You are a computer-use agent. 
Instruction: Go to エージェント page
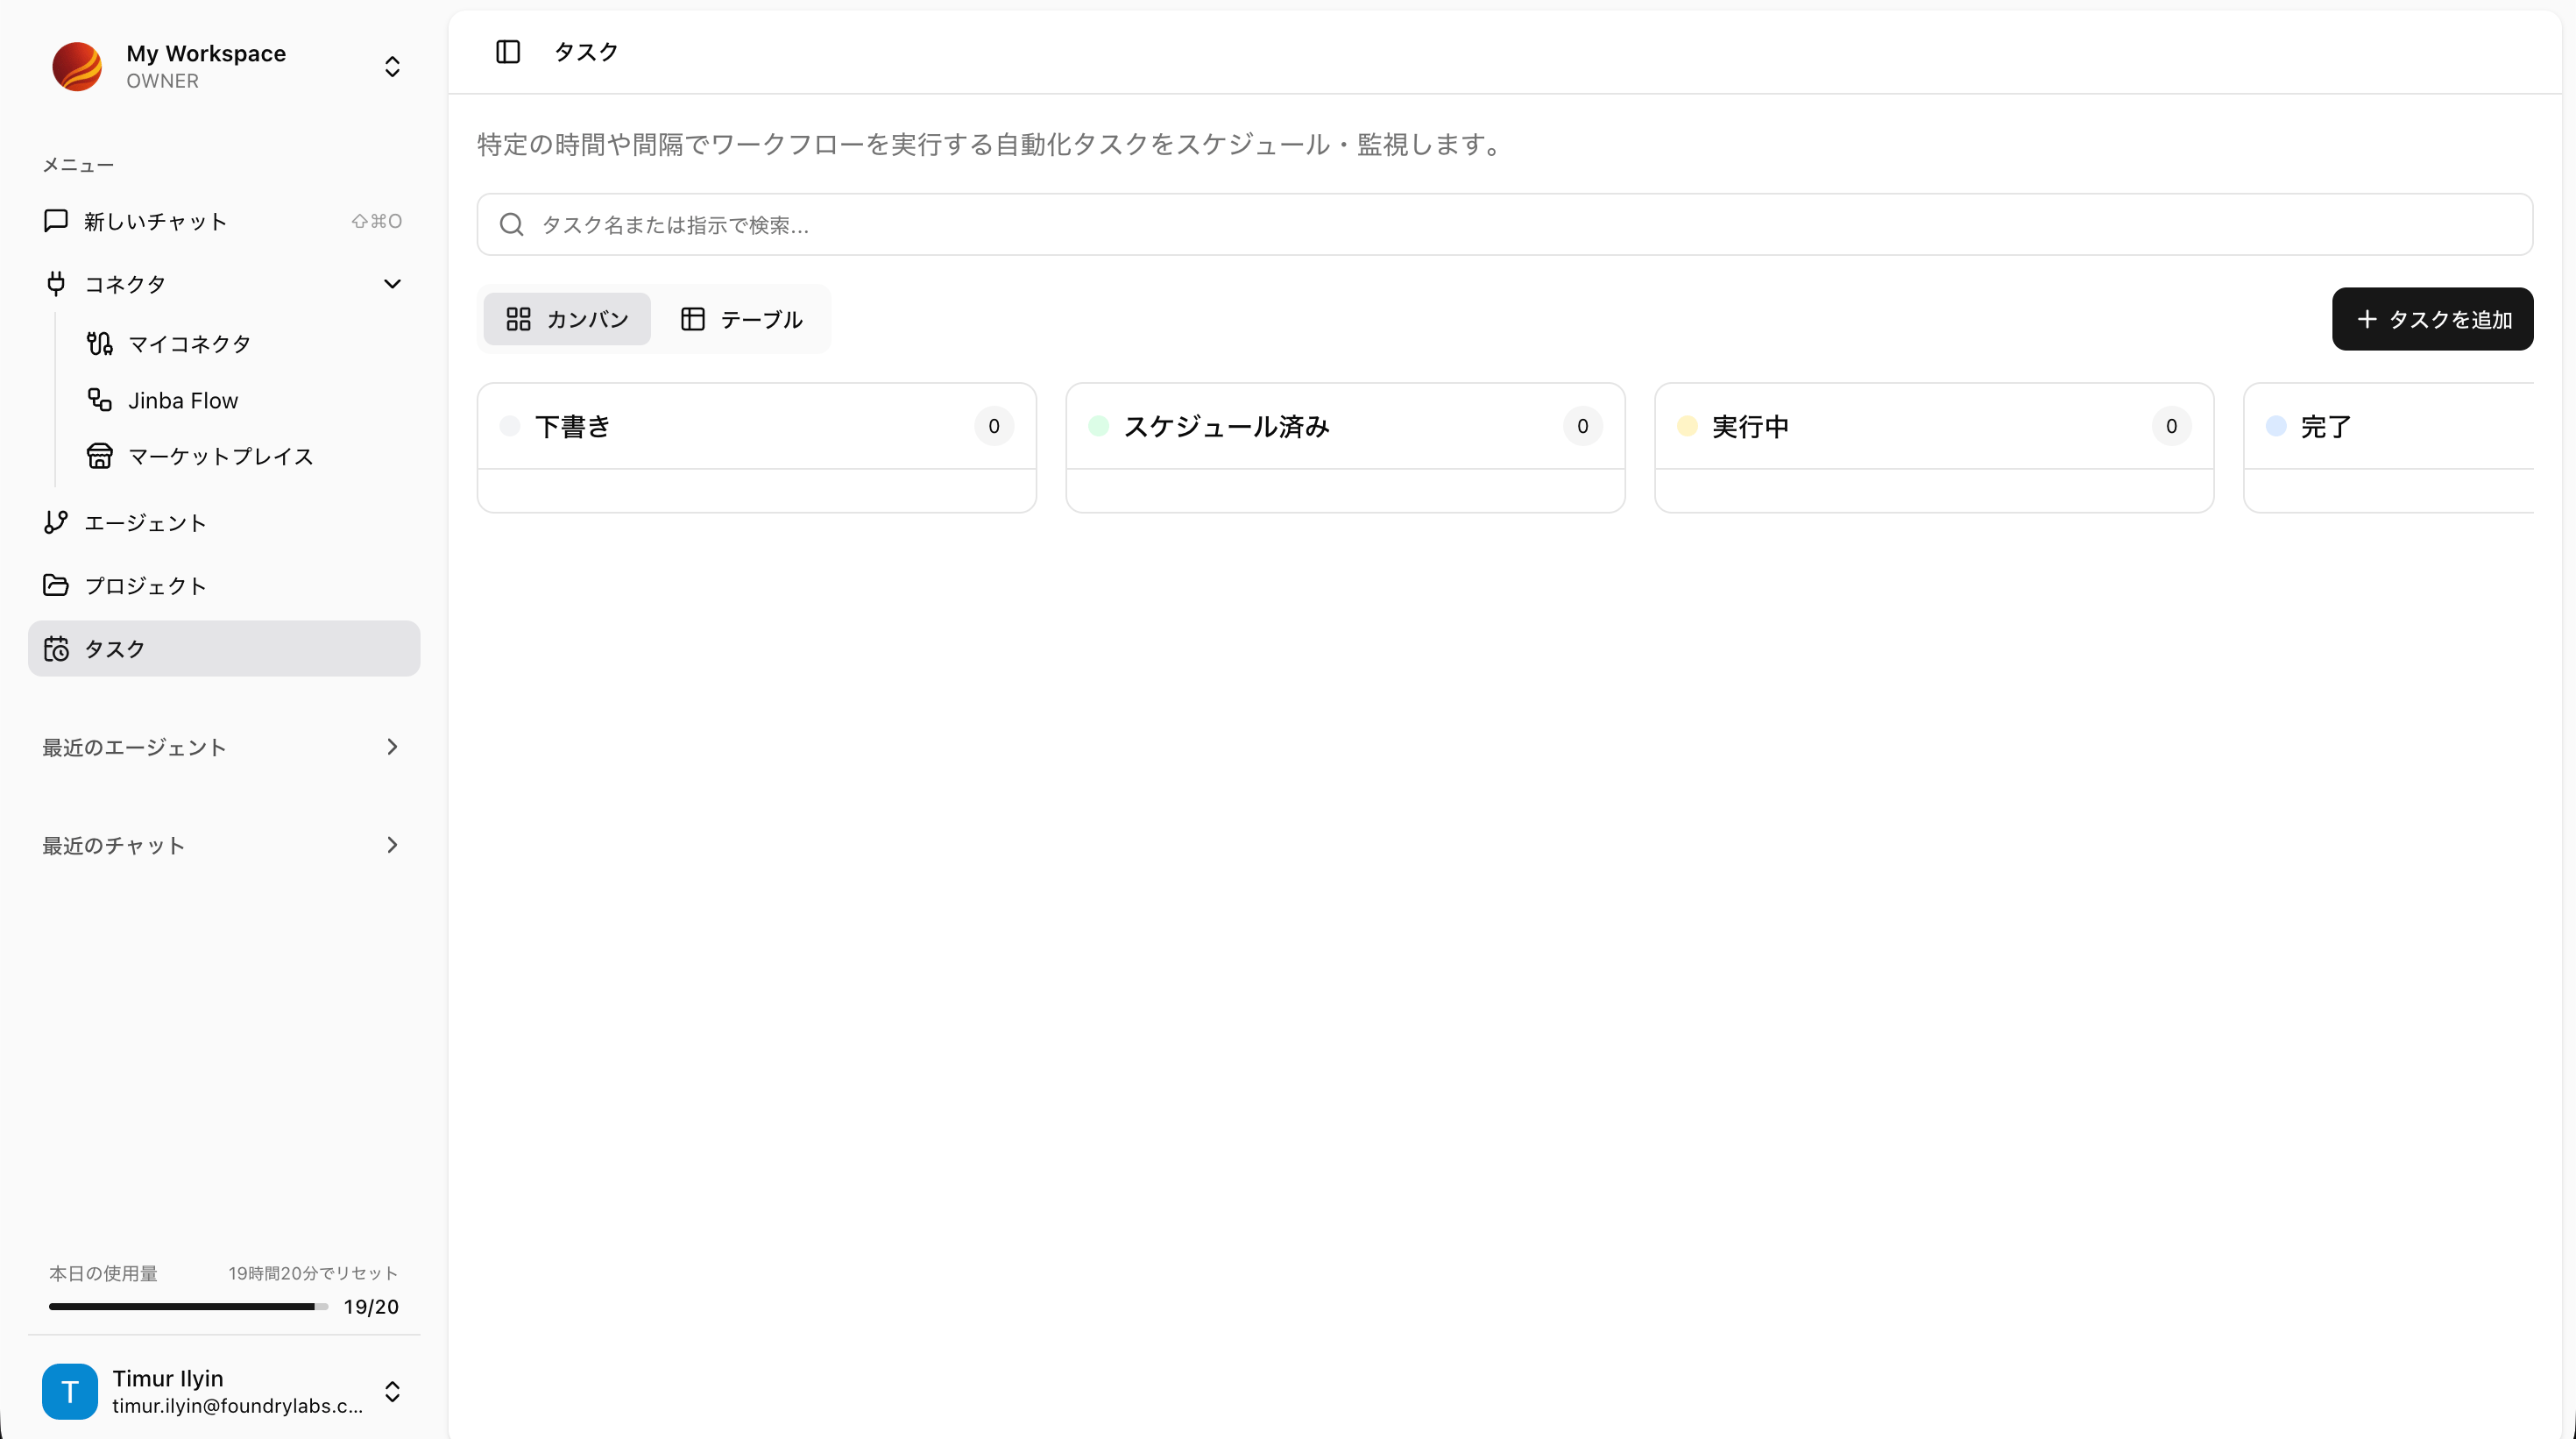224,522
